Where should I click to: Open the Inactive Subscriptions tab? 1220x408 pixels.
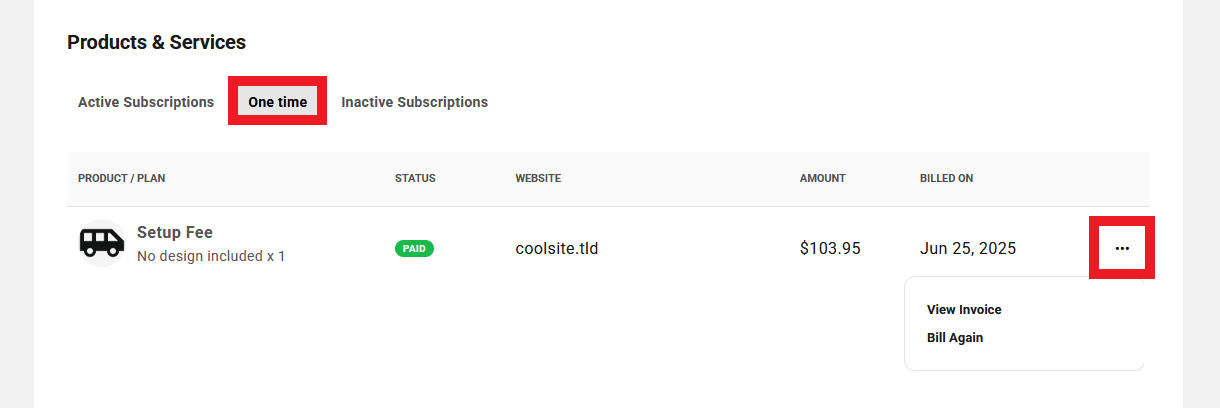coord(414,102)
